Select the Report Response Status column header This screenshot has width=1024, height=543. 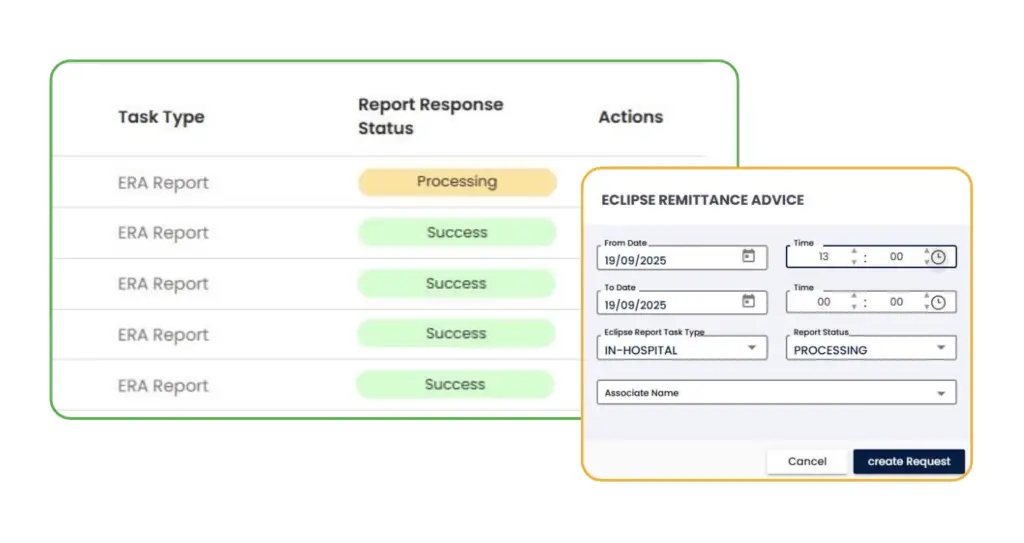coord(430,116)
